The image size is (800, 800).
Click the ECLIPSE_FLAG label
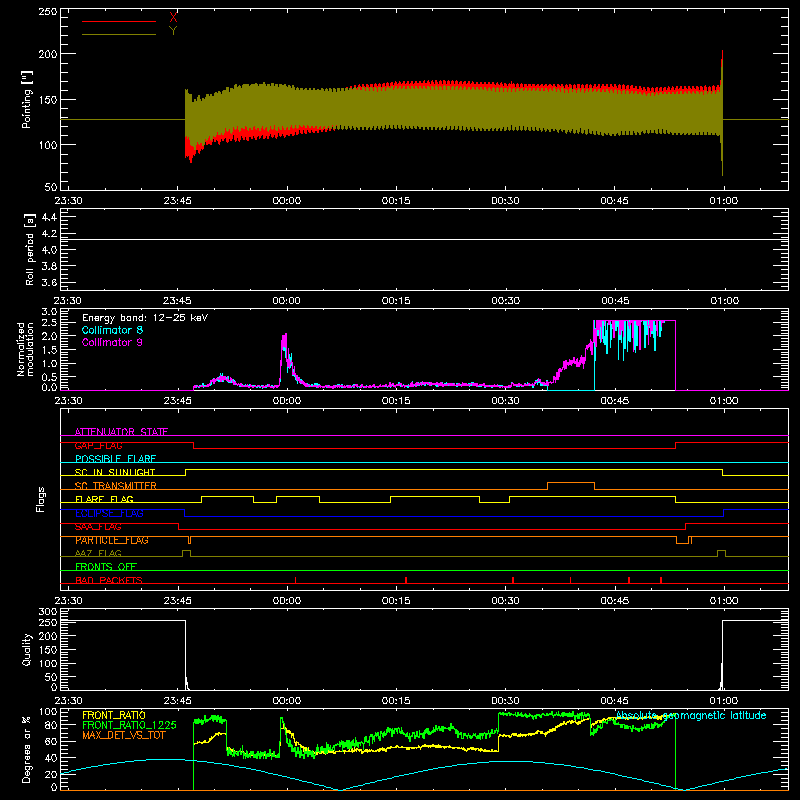(109, 513)
